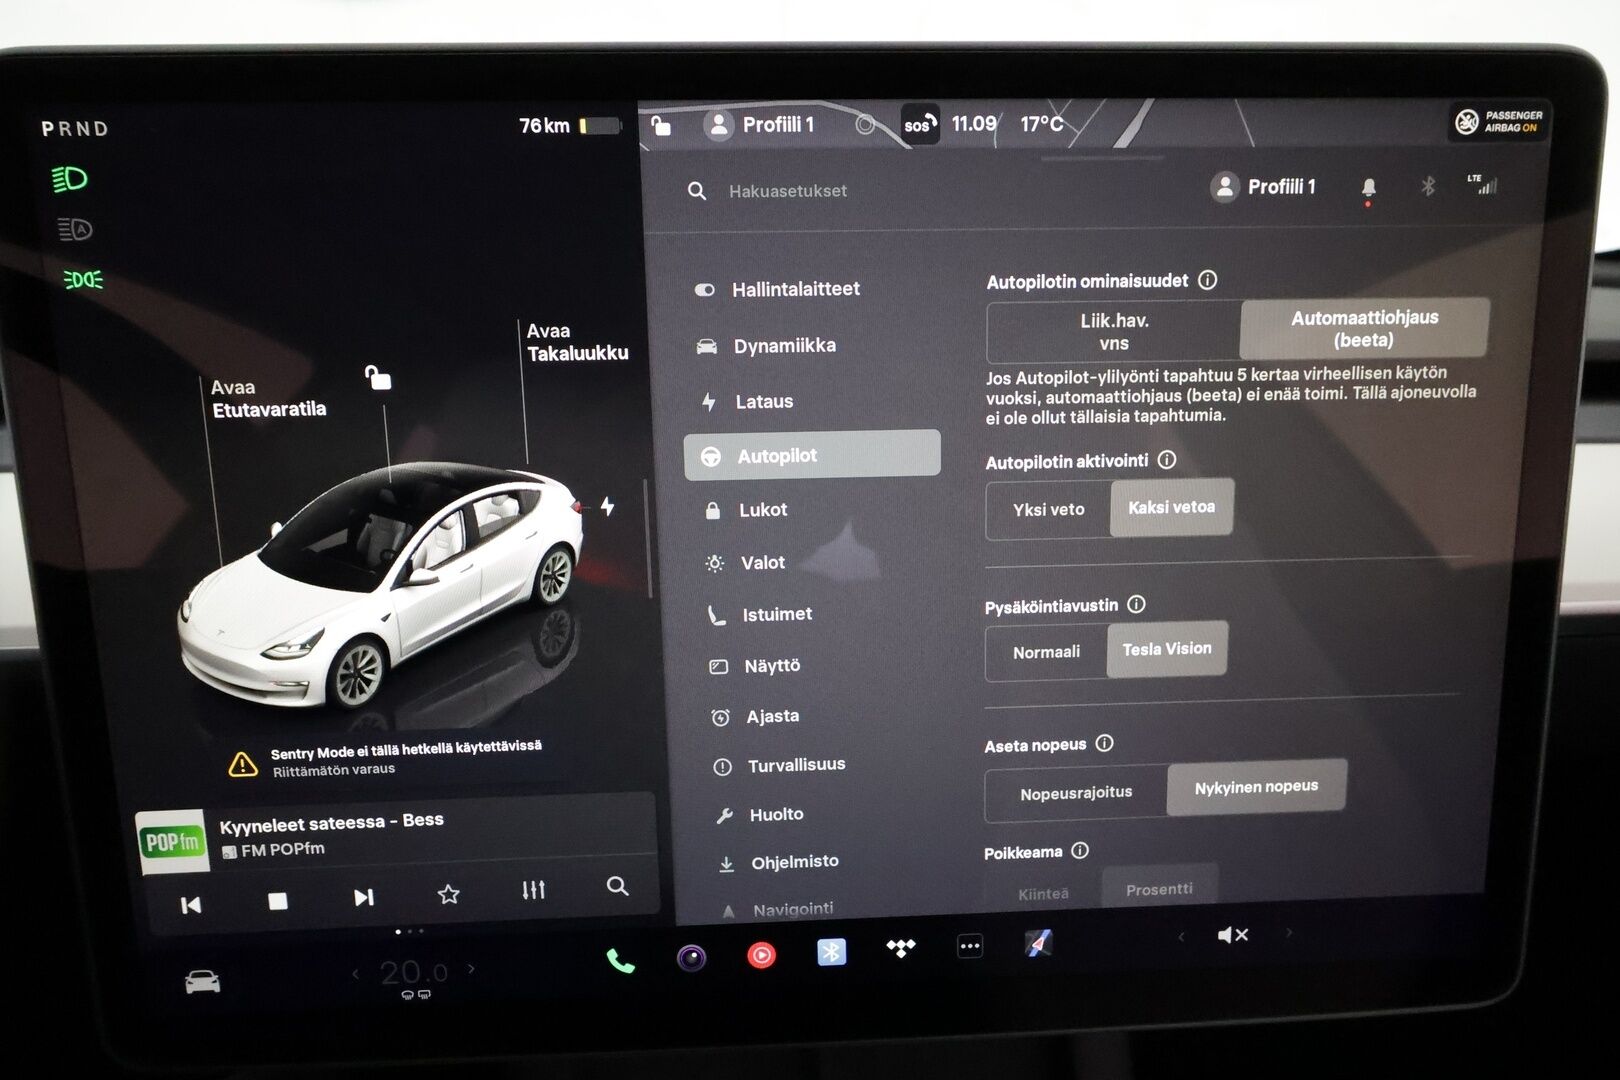Choose Nopeusrajoitus for set speed

(1076, 793)
